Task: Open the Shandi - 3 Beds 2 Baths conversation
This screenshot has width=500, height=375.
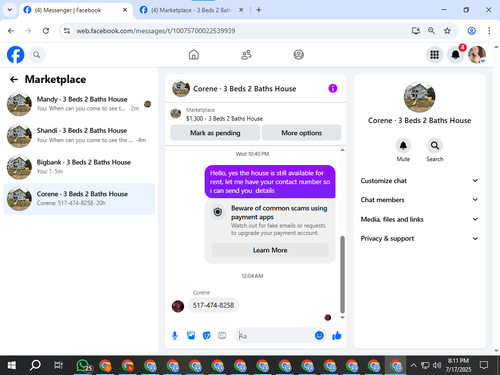Action: coord(79,135)
